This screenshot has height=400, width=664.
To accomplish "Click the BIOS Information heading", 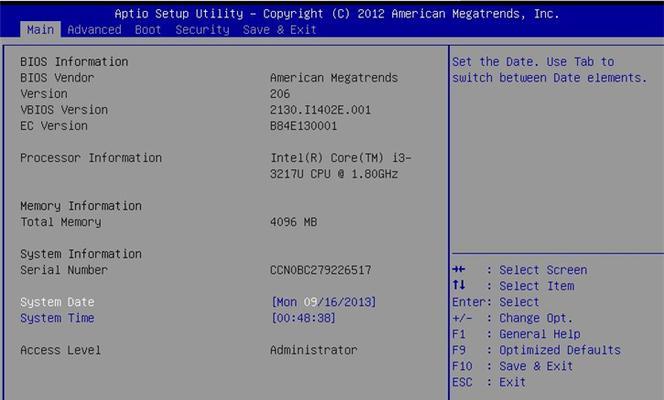I will [x=74, y=62].
